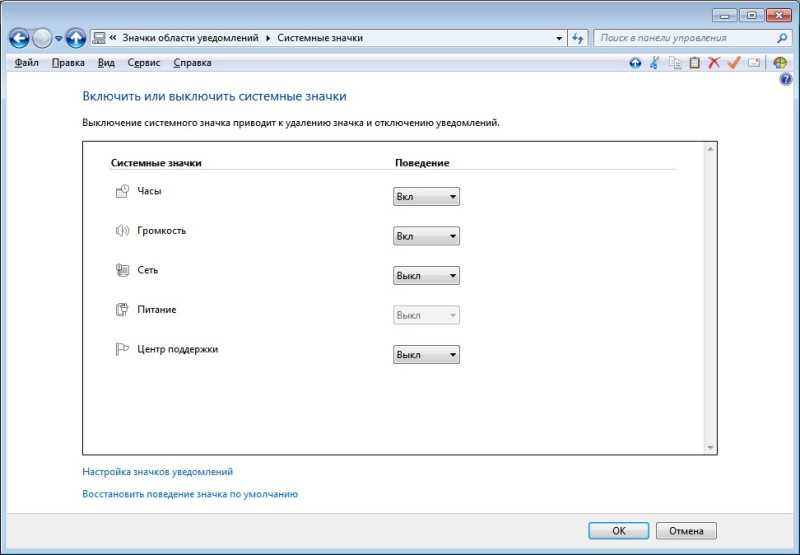This screenshot has width=800, height=555.
Task: Open 'Настройка значков уведомлений' link
Action: [158, 472]
